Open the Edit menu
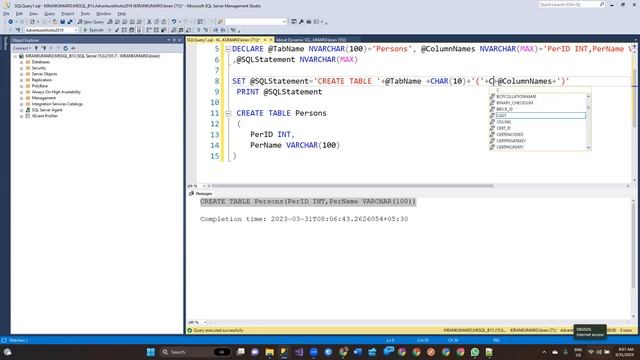This screenshot has width=640, height=360. pos(19,14)
